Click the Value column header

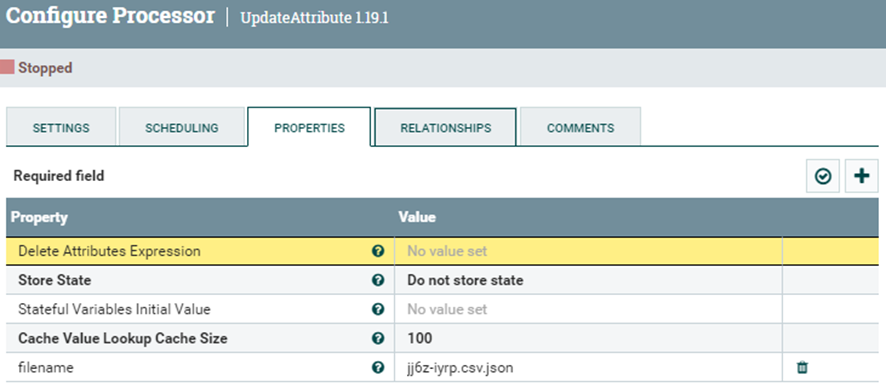tap(417, 217)
